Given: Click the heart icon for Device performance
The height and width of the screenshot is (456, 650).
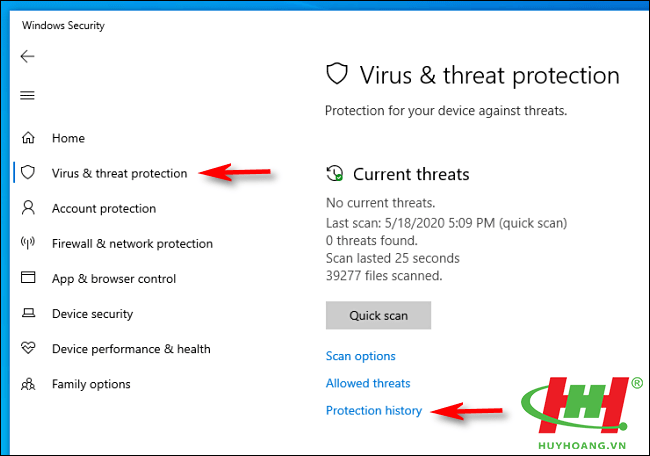Looking at the screenshot, I should pos(28,348).
